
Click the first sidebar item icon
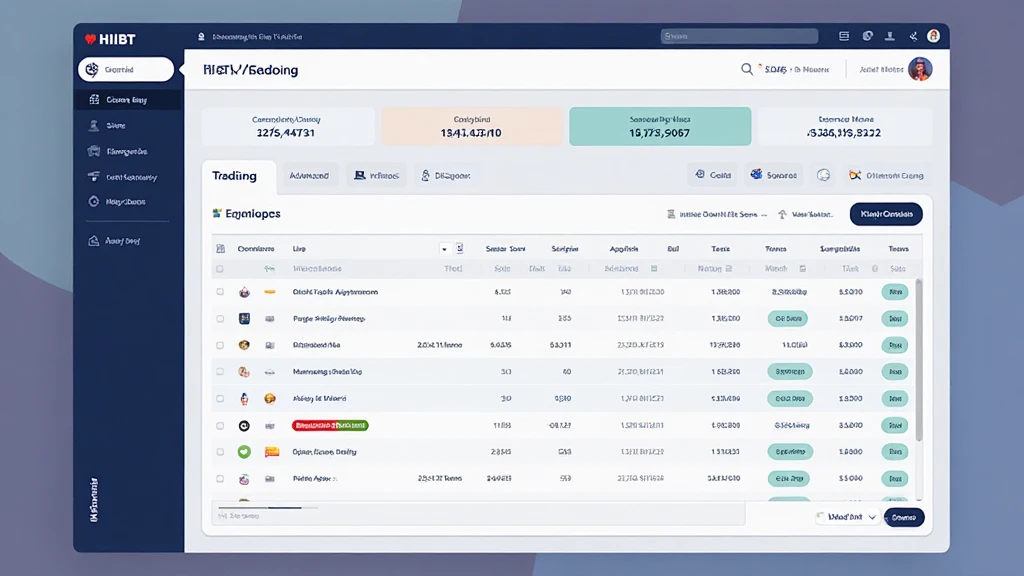95,100
